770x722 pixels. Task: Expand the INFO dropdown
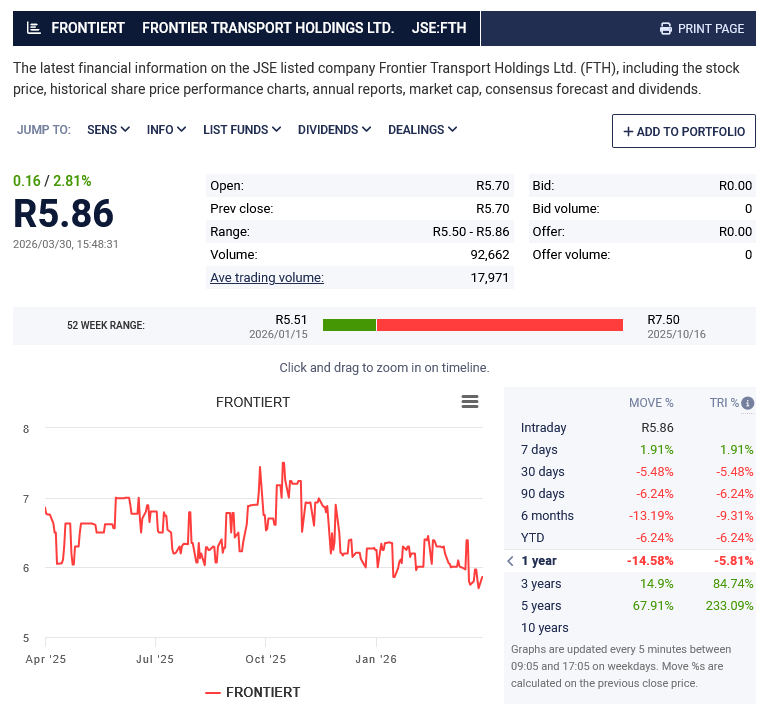[x=166, y=130]
